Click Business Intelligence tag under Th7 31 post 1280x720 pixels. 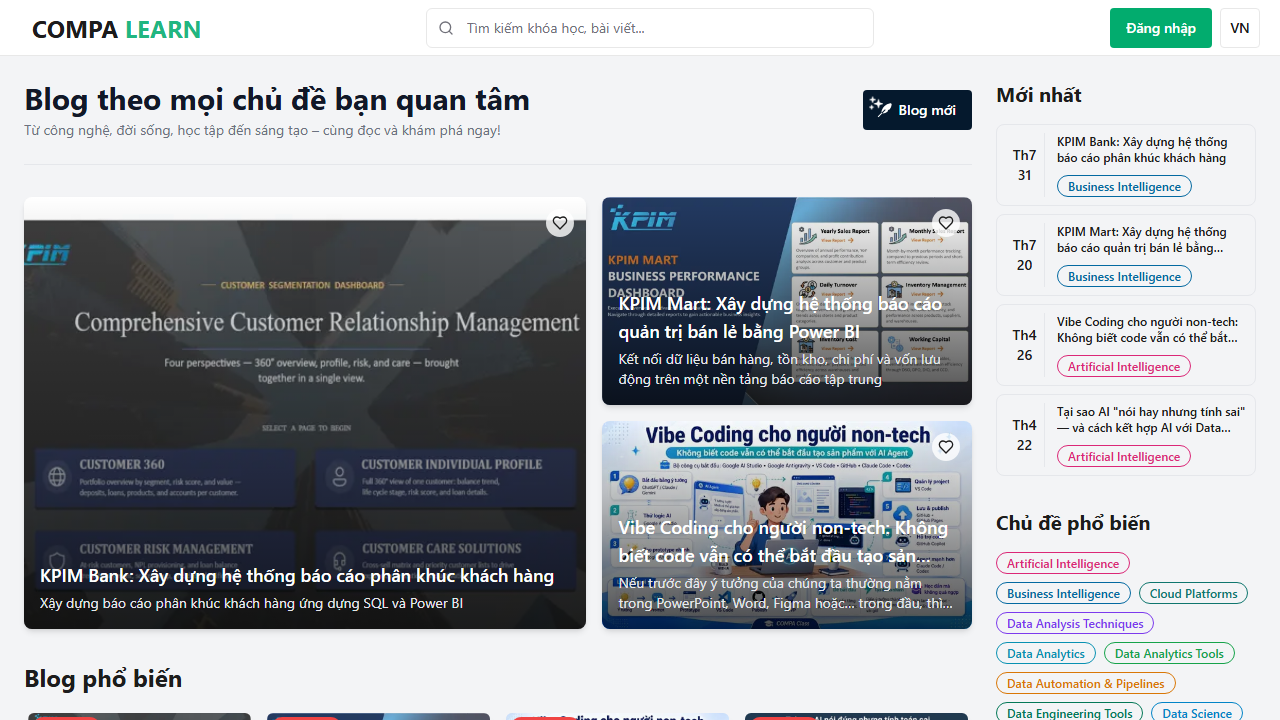pyautogui.click(x=1124, y=187)
